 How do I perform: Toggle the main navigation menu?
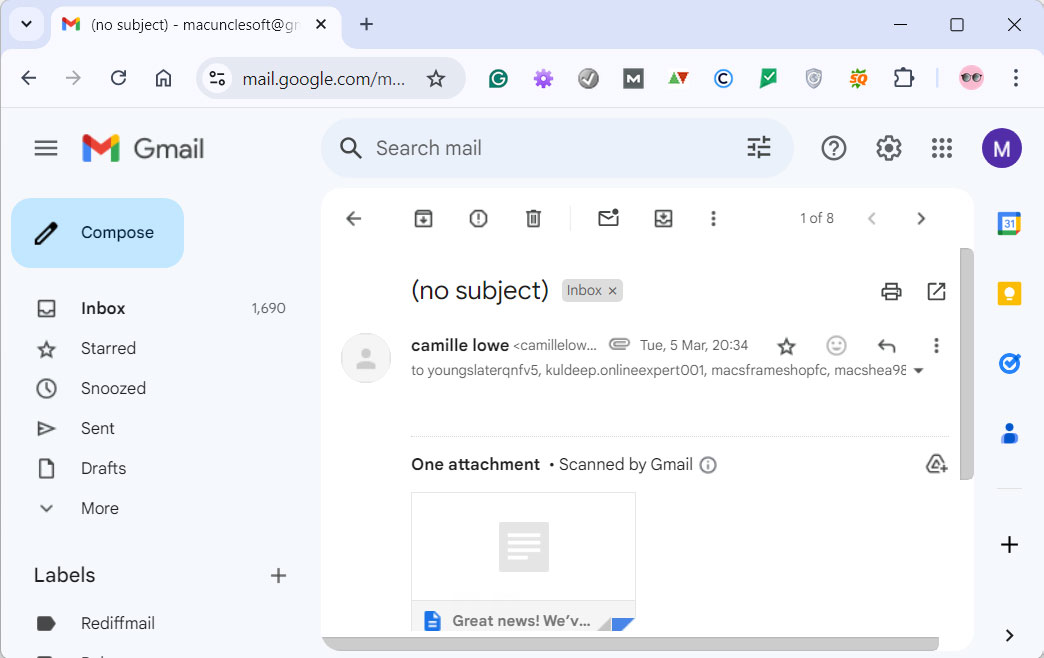[45, 147]
